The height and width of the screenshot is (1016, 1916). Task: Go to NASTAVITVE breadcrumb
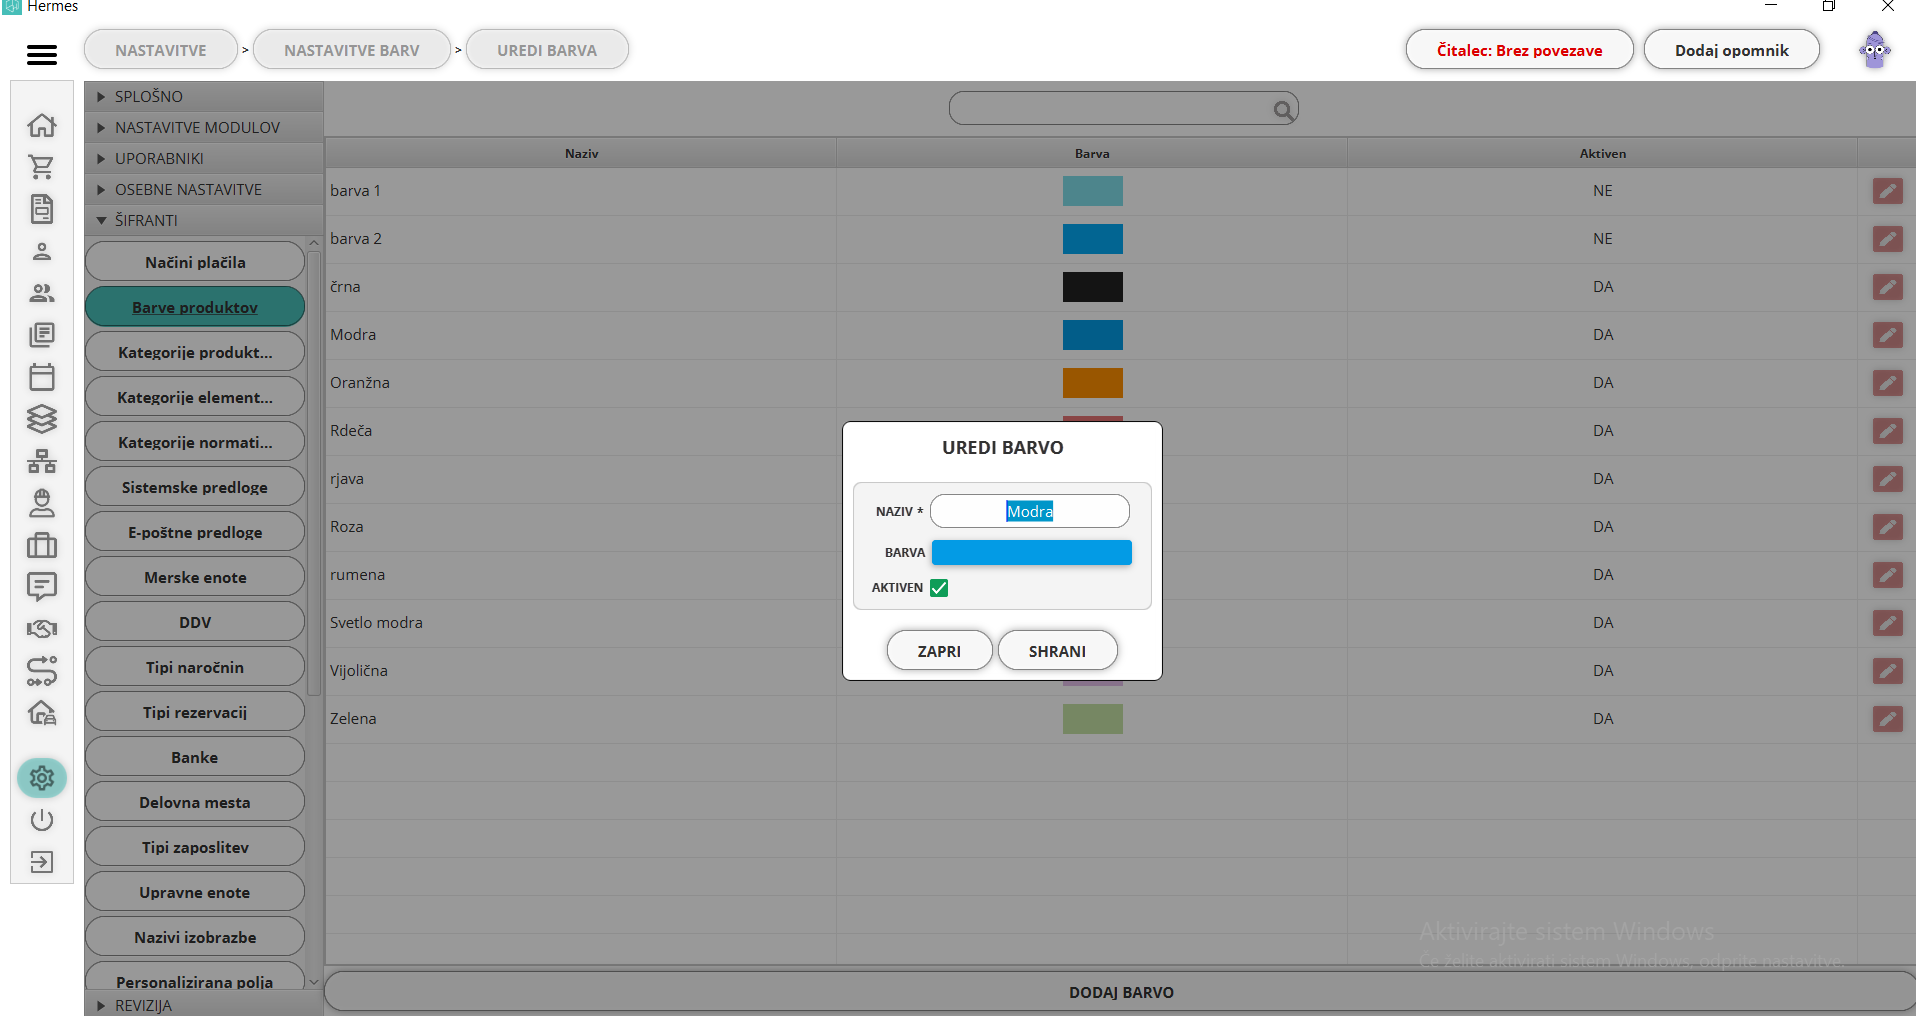pyautogui.click(x=161, y=50)
